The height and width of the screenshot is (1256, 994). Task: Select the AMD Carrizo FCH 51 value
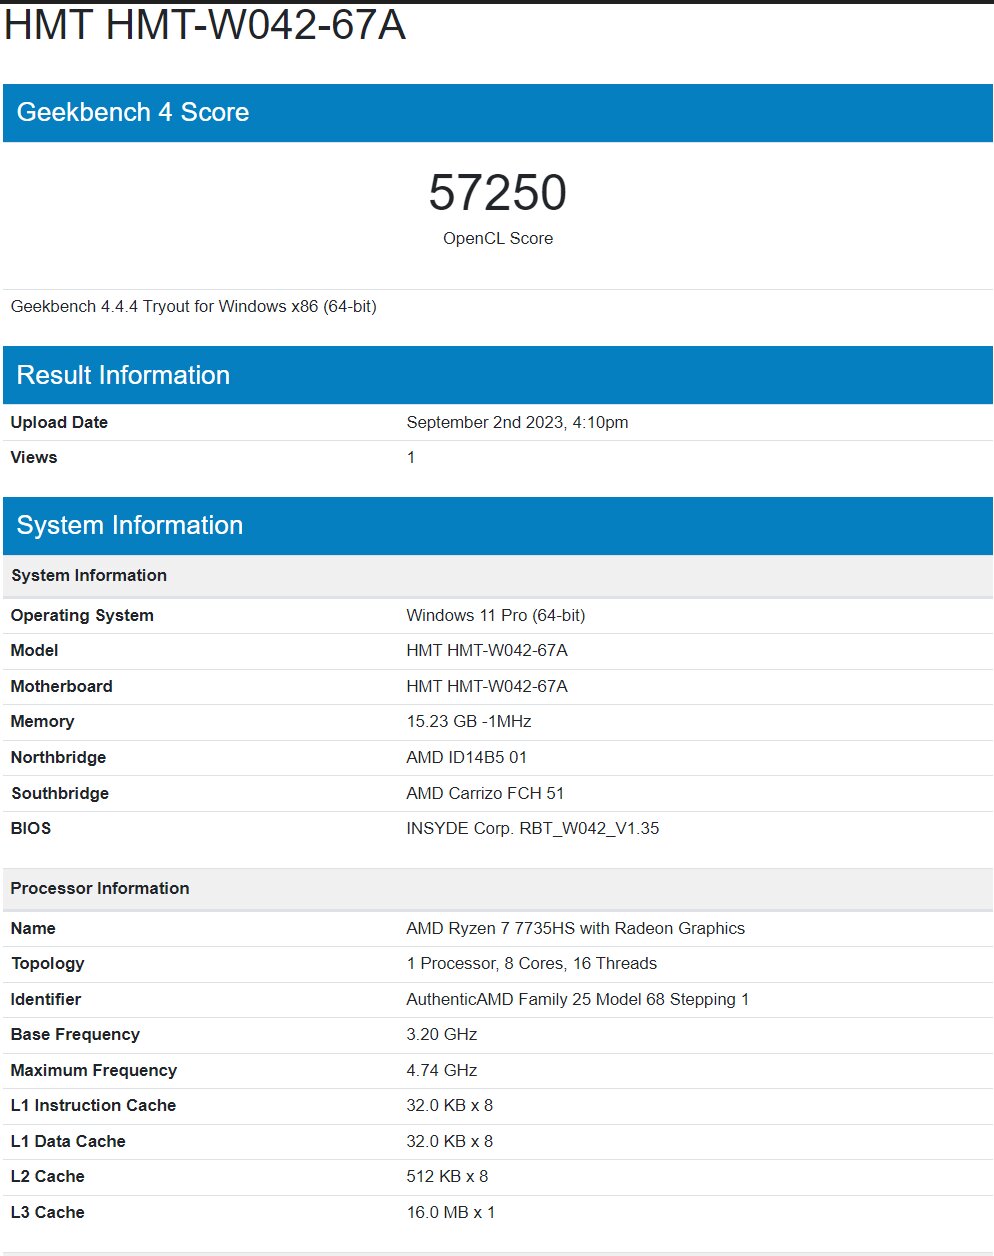[485, 793]
